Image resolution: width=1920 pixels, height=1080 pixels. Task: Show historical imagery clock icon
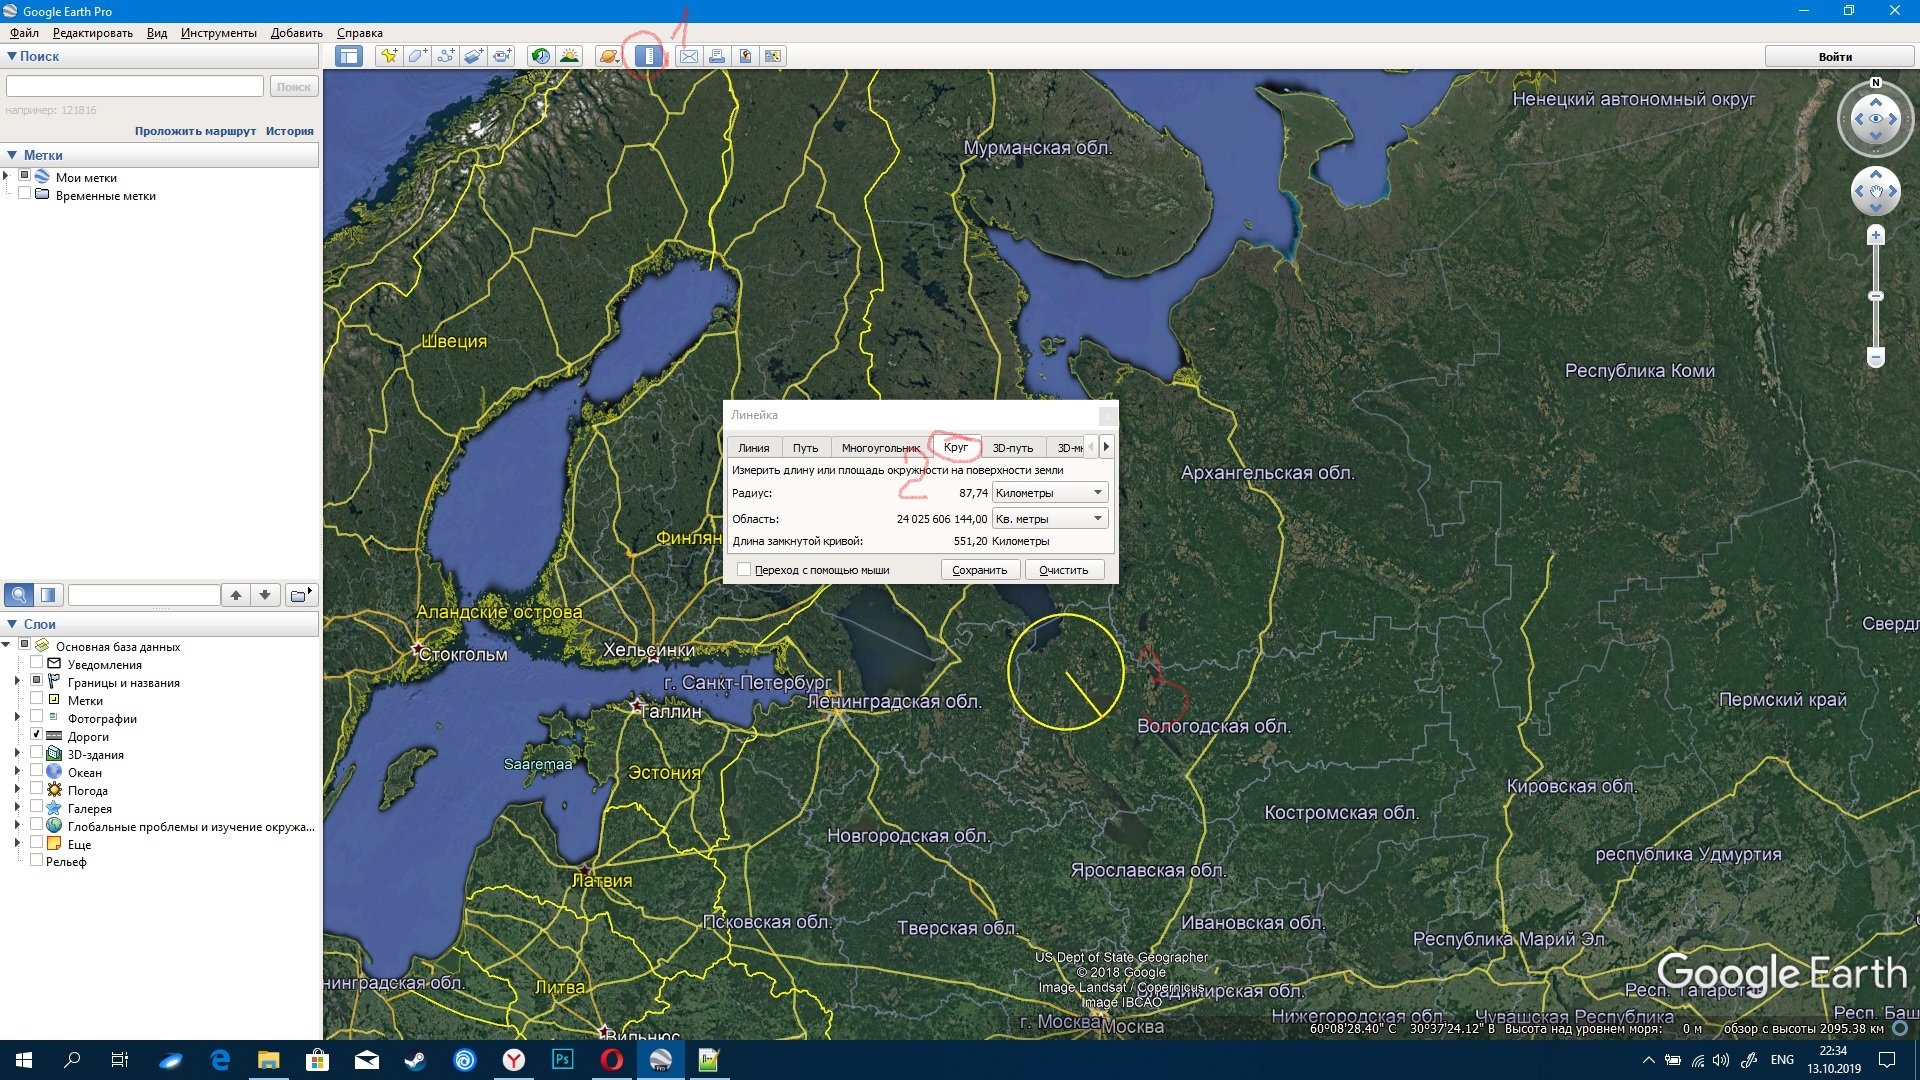click(x=541, y=56)
